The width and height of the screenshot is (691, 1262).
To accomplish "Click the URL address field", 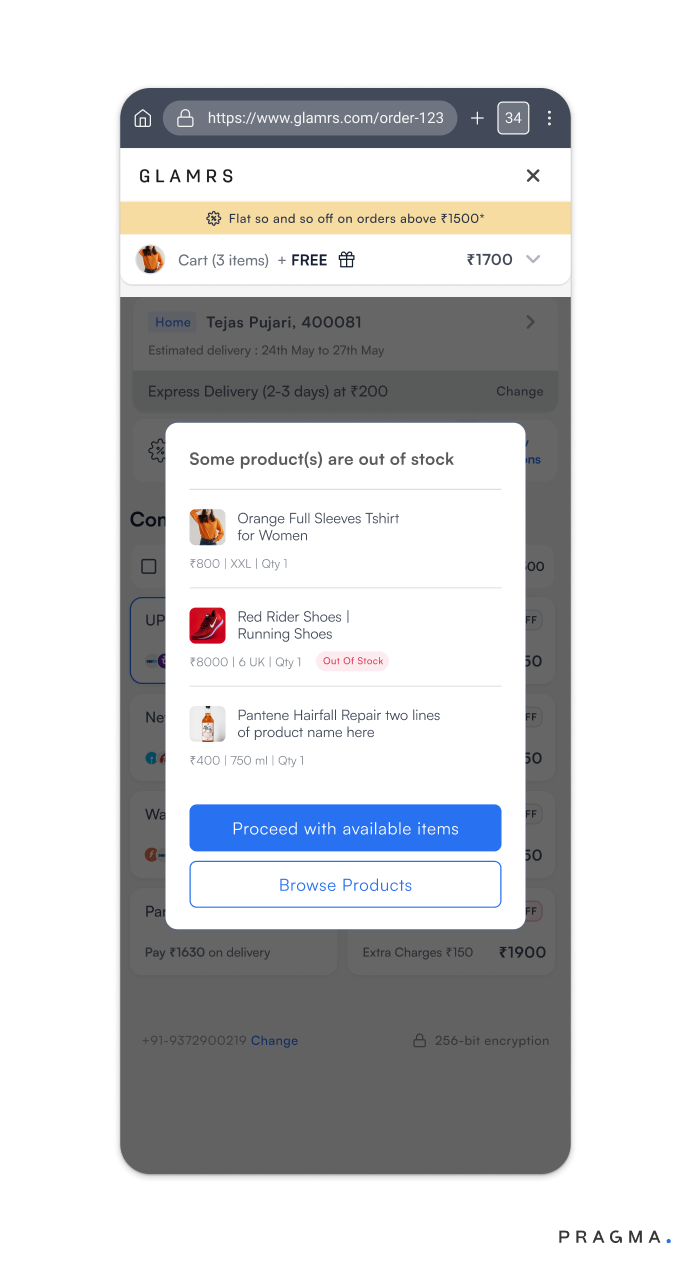I will click(310, 118).
